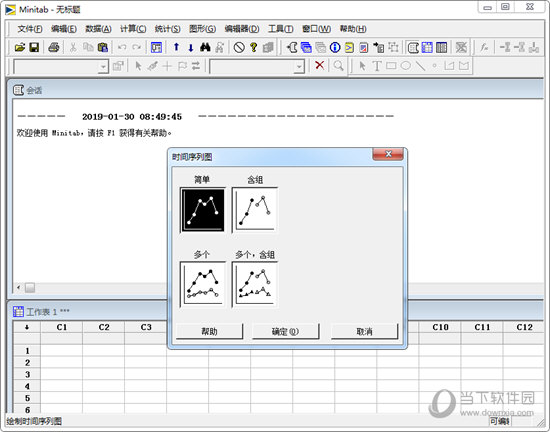Open the 数据(A) menu
The width and height of the screenshot is (550, 432).
99,29
